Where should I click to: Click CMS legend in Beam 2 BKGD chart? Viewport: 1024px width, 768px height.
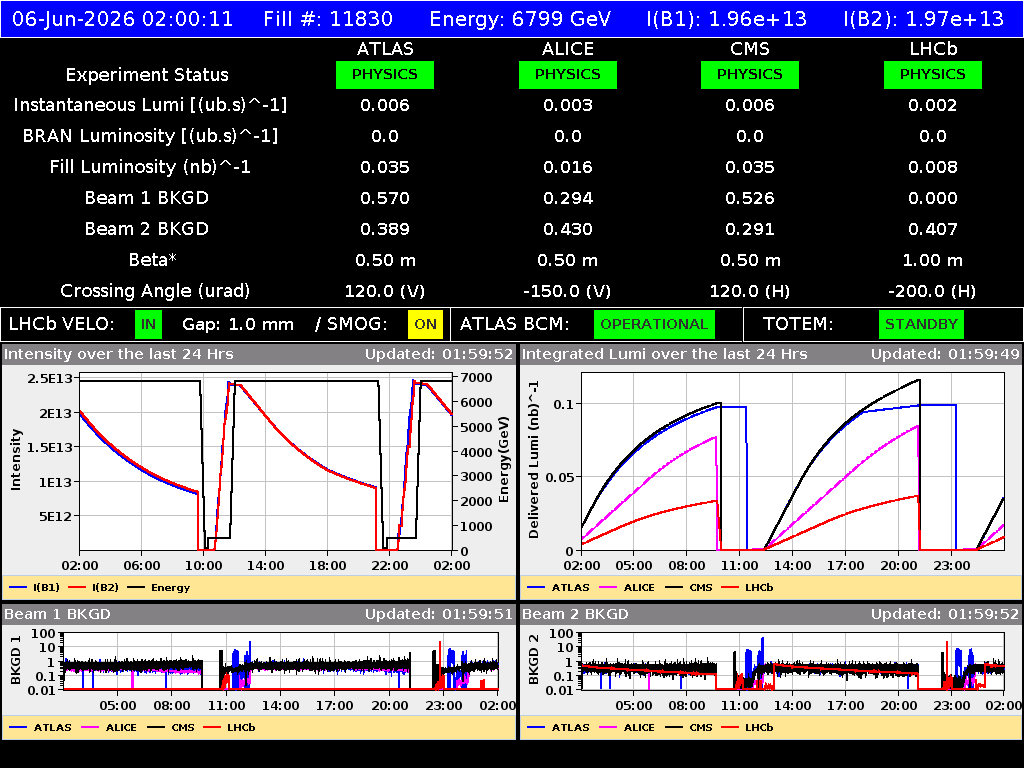689,728
